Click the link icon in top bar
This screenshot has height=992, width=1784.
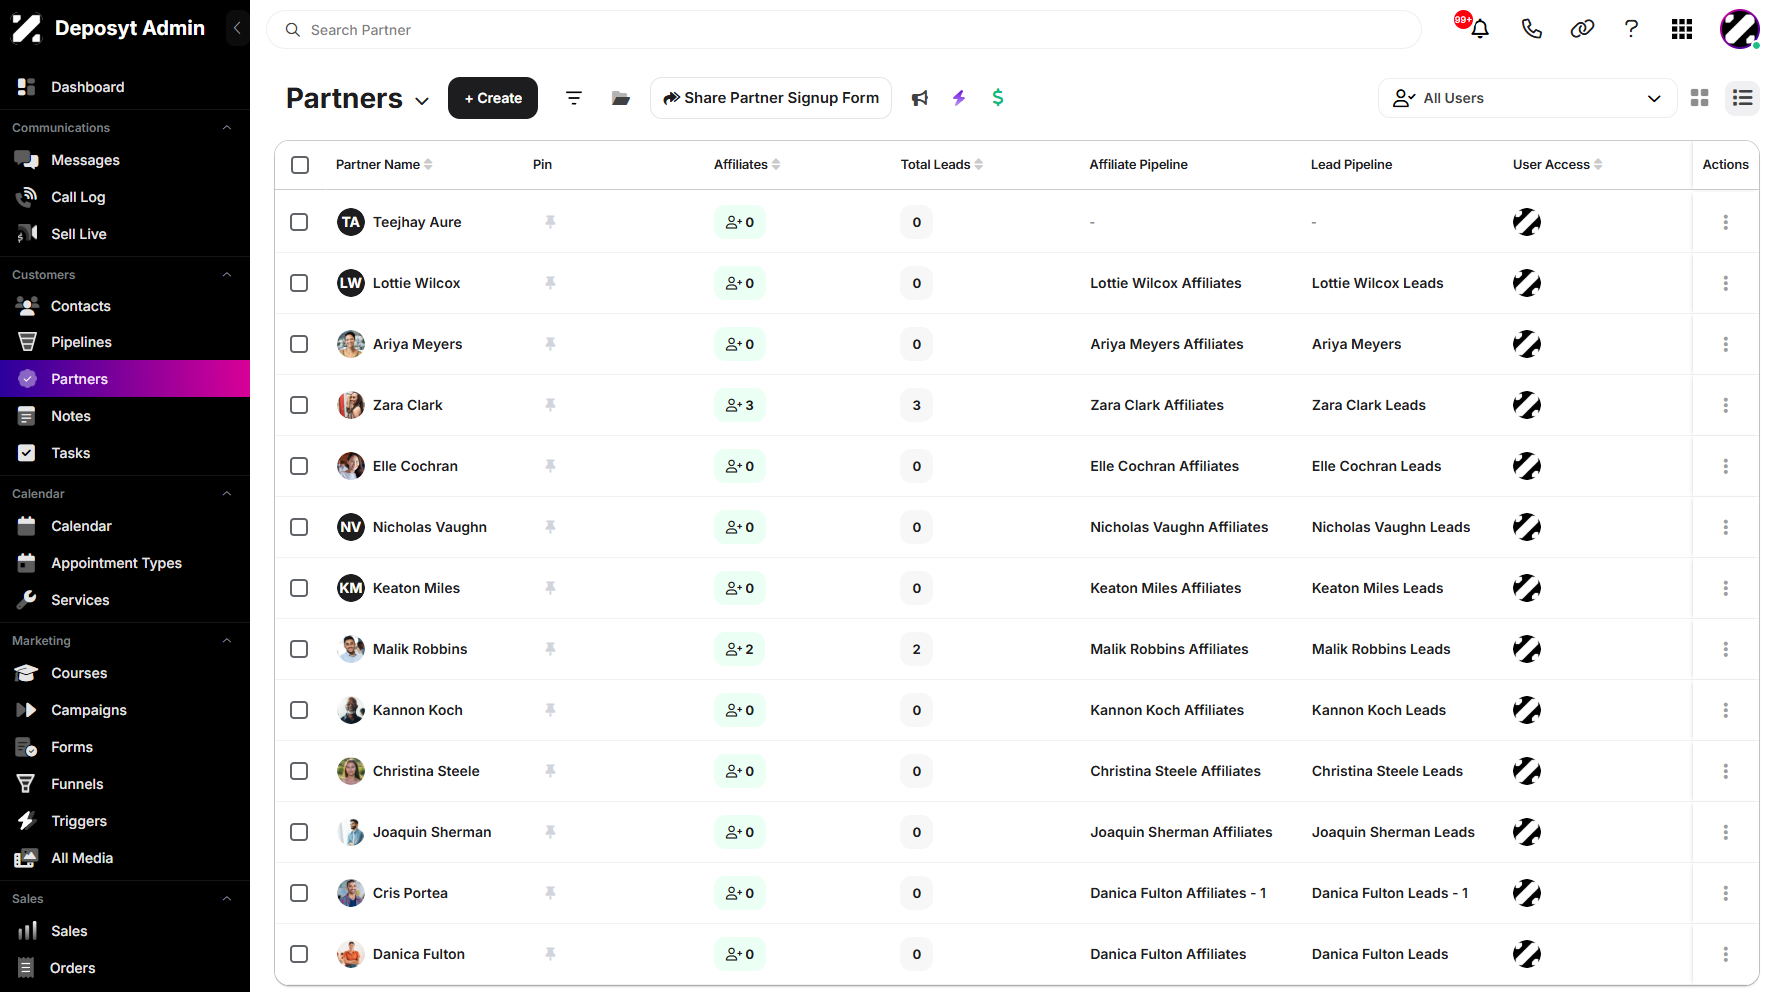click(1582, 29)
